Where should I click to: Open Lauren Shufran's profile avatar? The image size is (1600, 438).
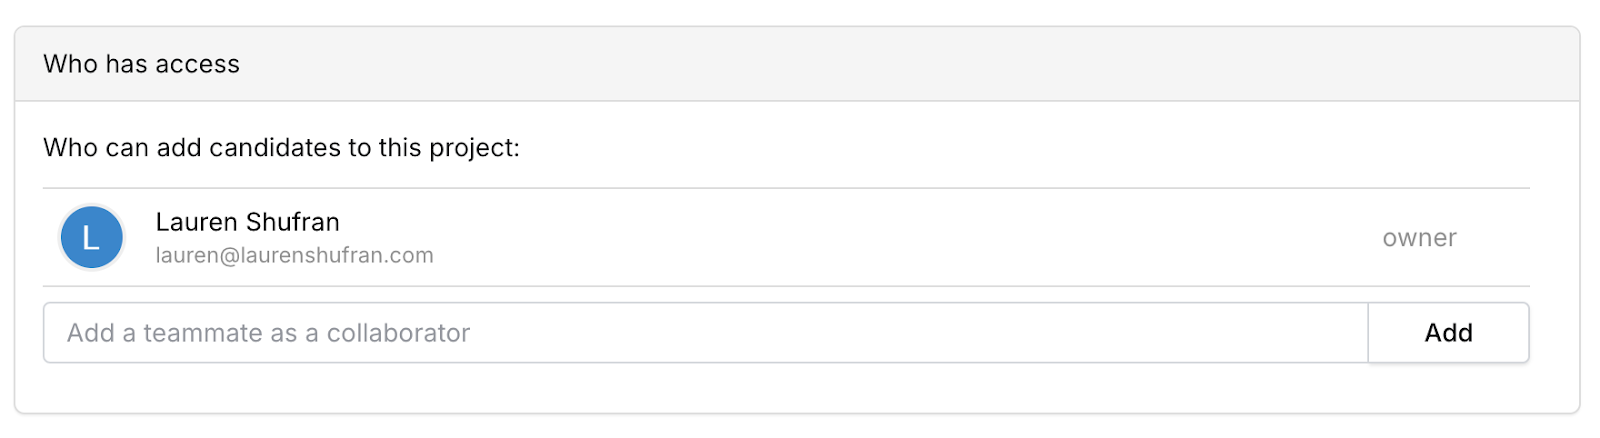point(92,238)
